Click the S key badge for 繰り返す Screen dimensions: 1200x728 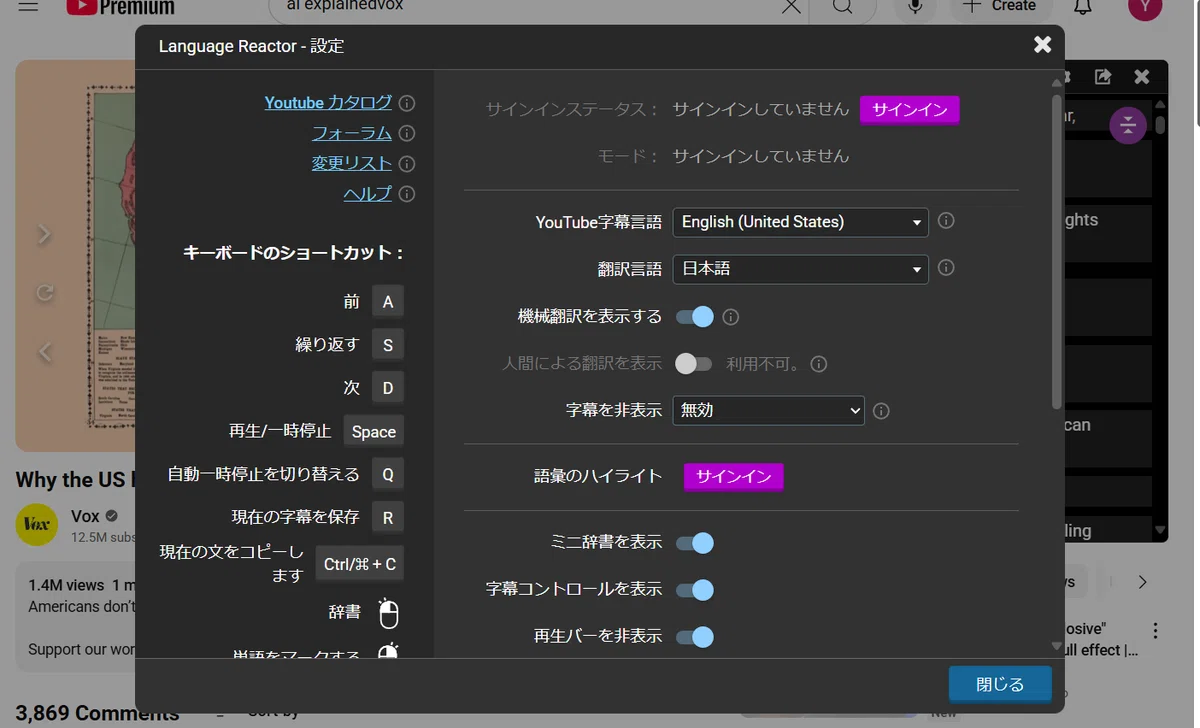388,345
